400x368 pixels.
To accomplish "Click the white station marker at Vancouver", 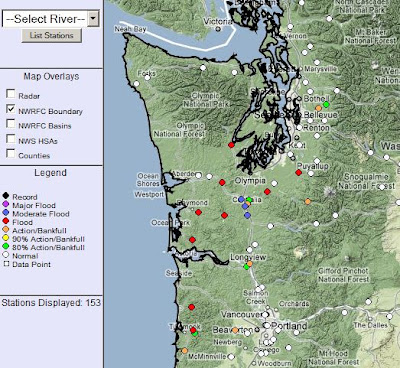I will (265, 314).
